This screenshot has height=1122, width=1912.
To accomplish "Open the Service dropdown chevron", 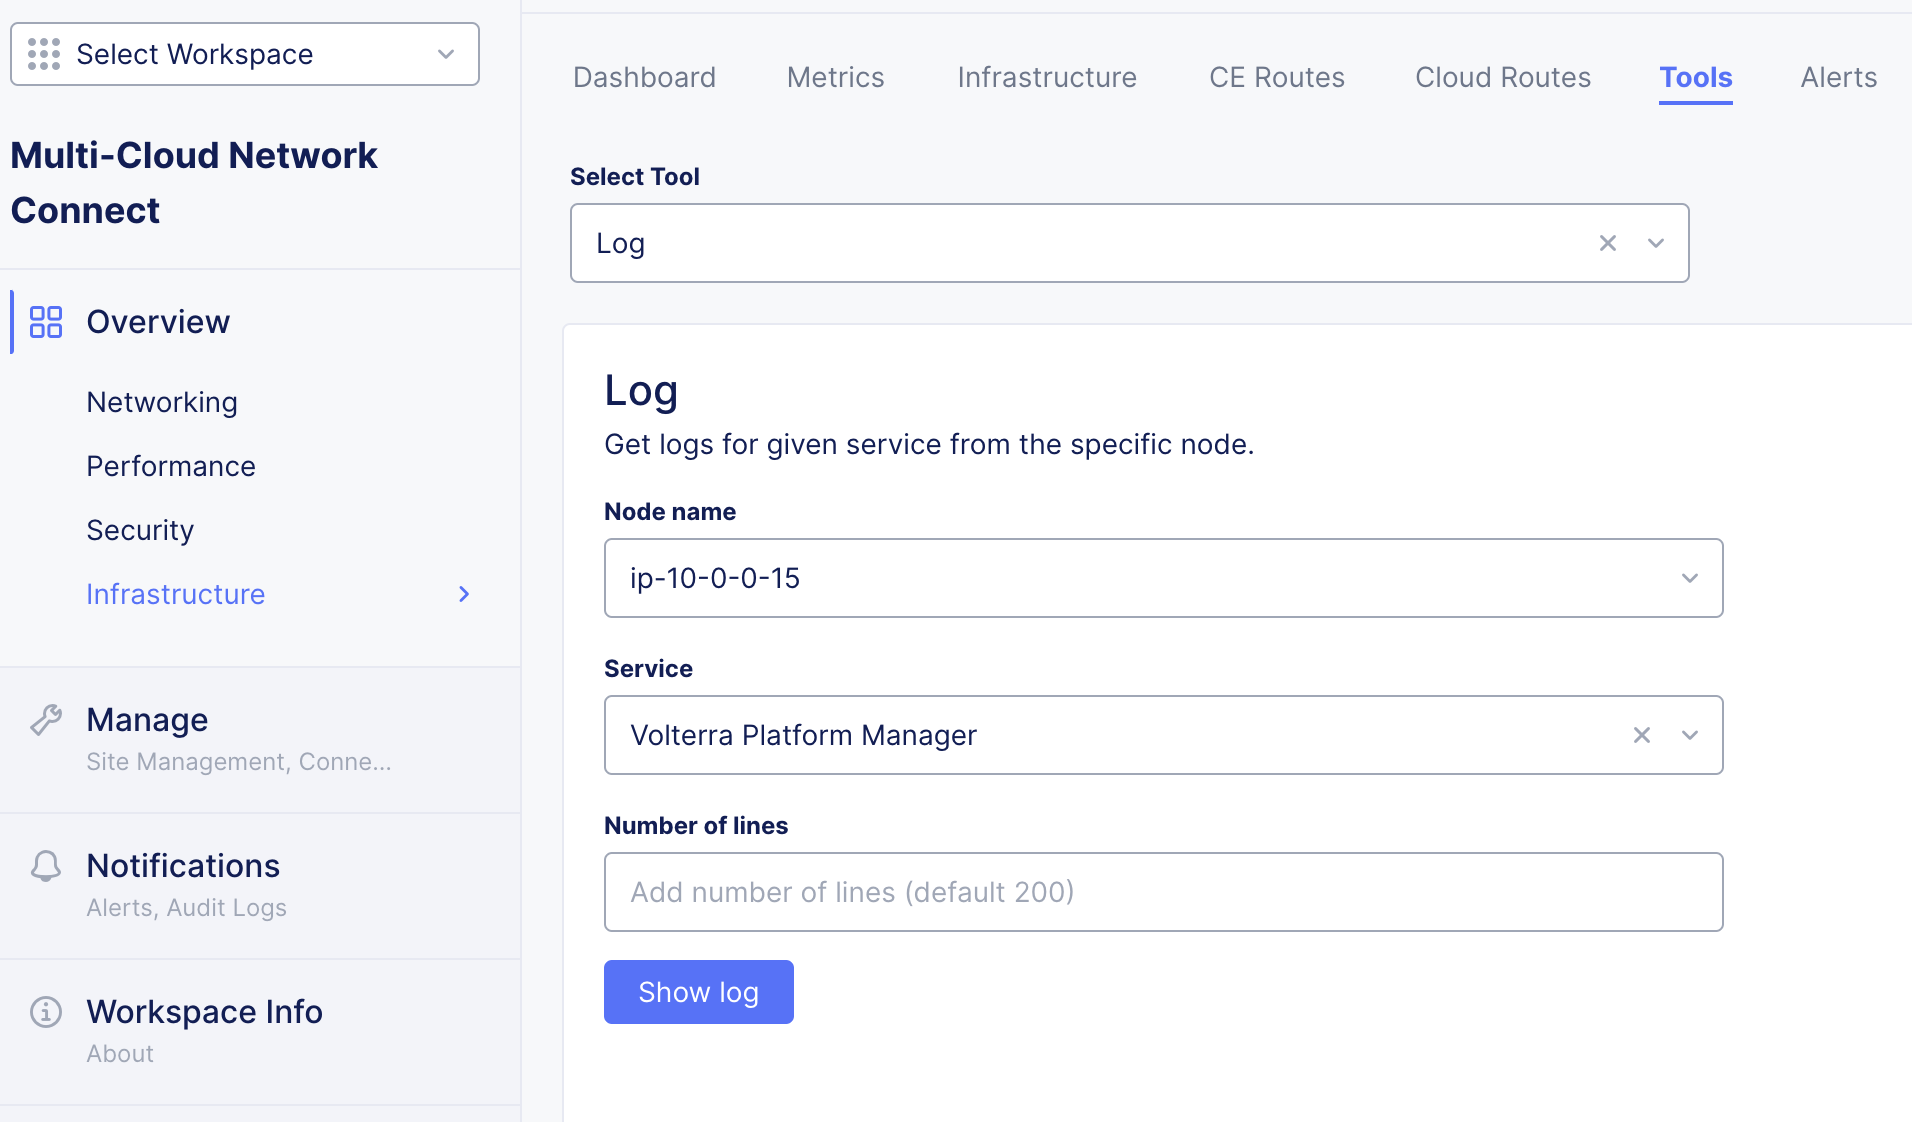I will pos(1690,735).
